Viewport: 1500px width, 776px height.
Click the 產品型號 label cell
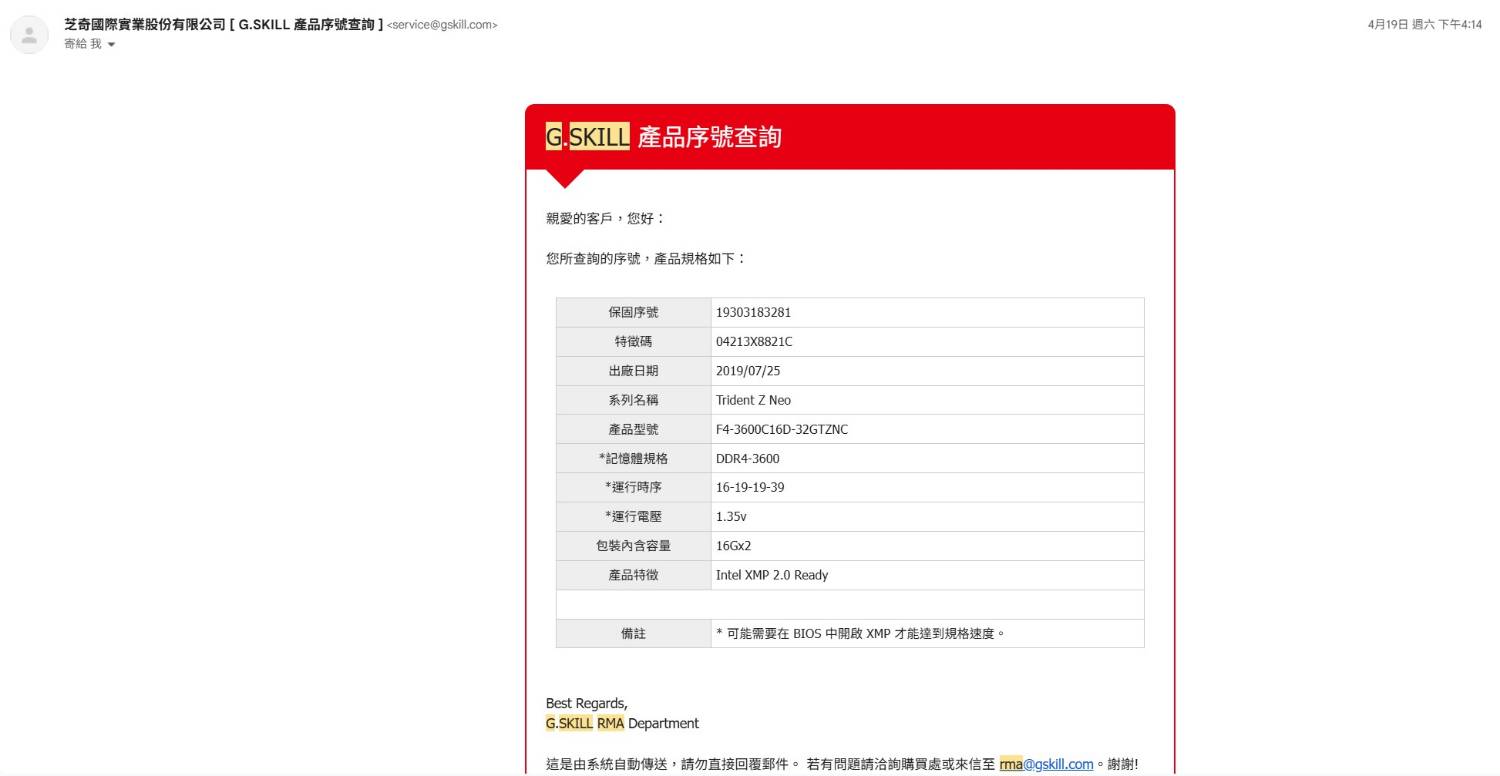634,429
